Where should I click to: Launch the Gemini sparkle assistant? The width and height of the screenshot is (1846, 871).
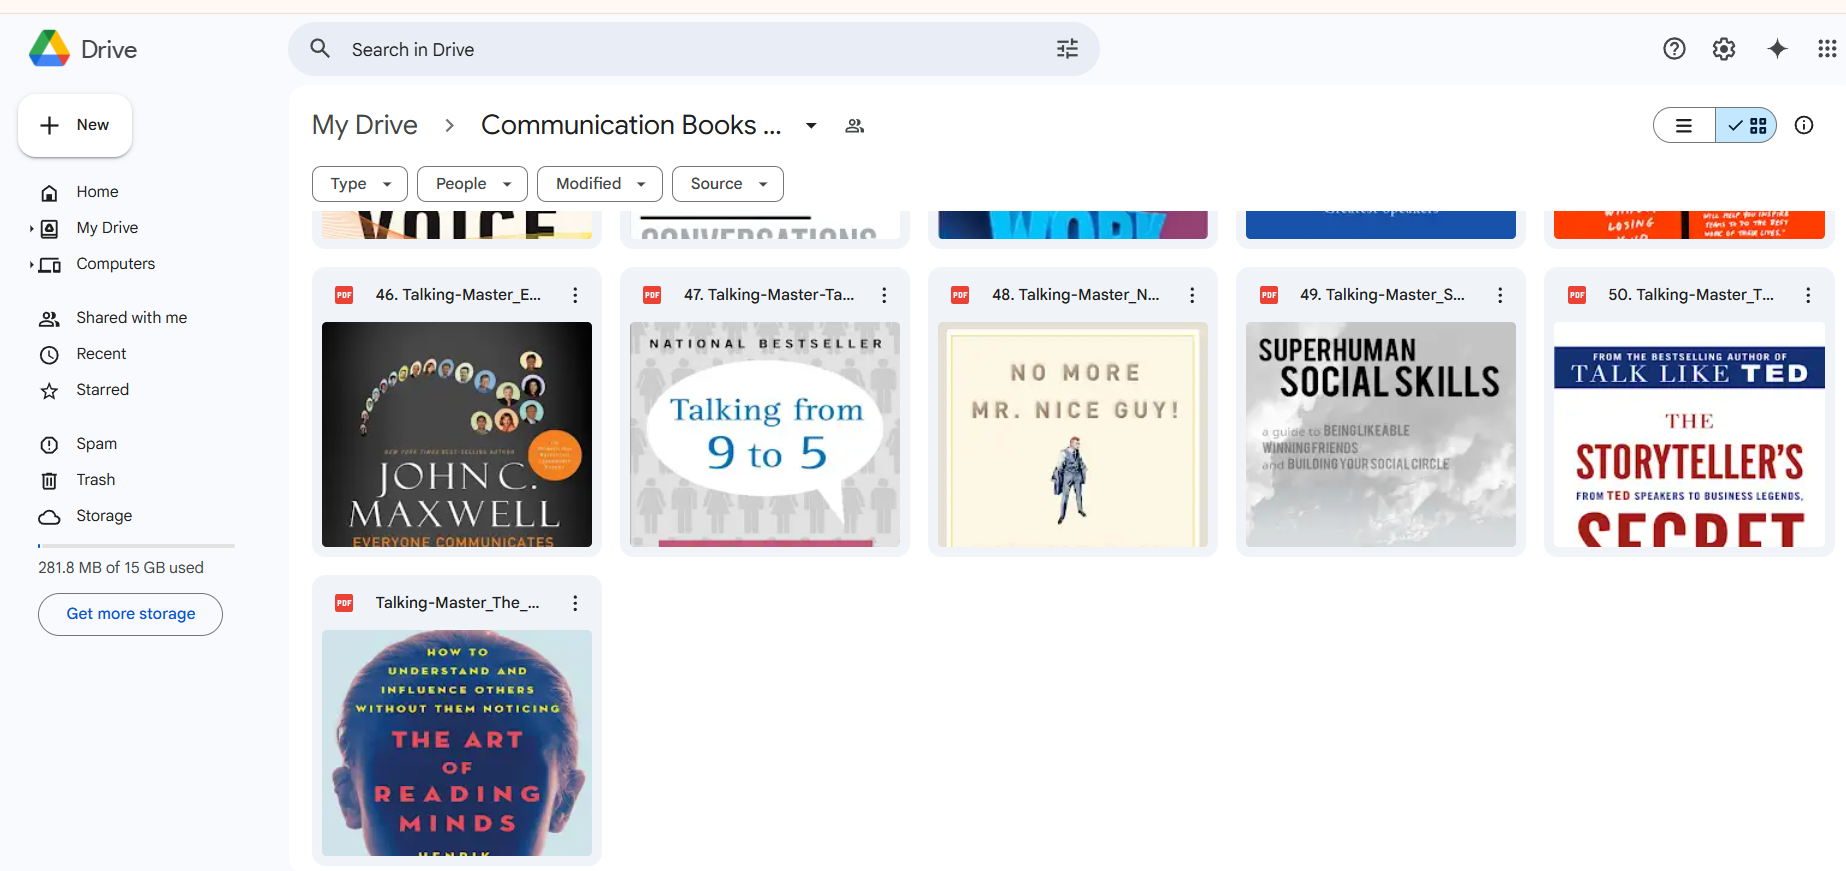point(1777,49)
